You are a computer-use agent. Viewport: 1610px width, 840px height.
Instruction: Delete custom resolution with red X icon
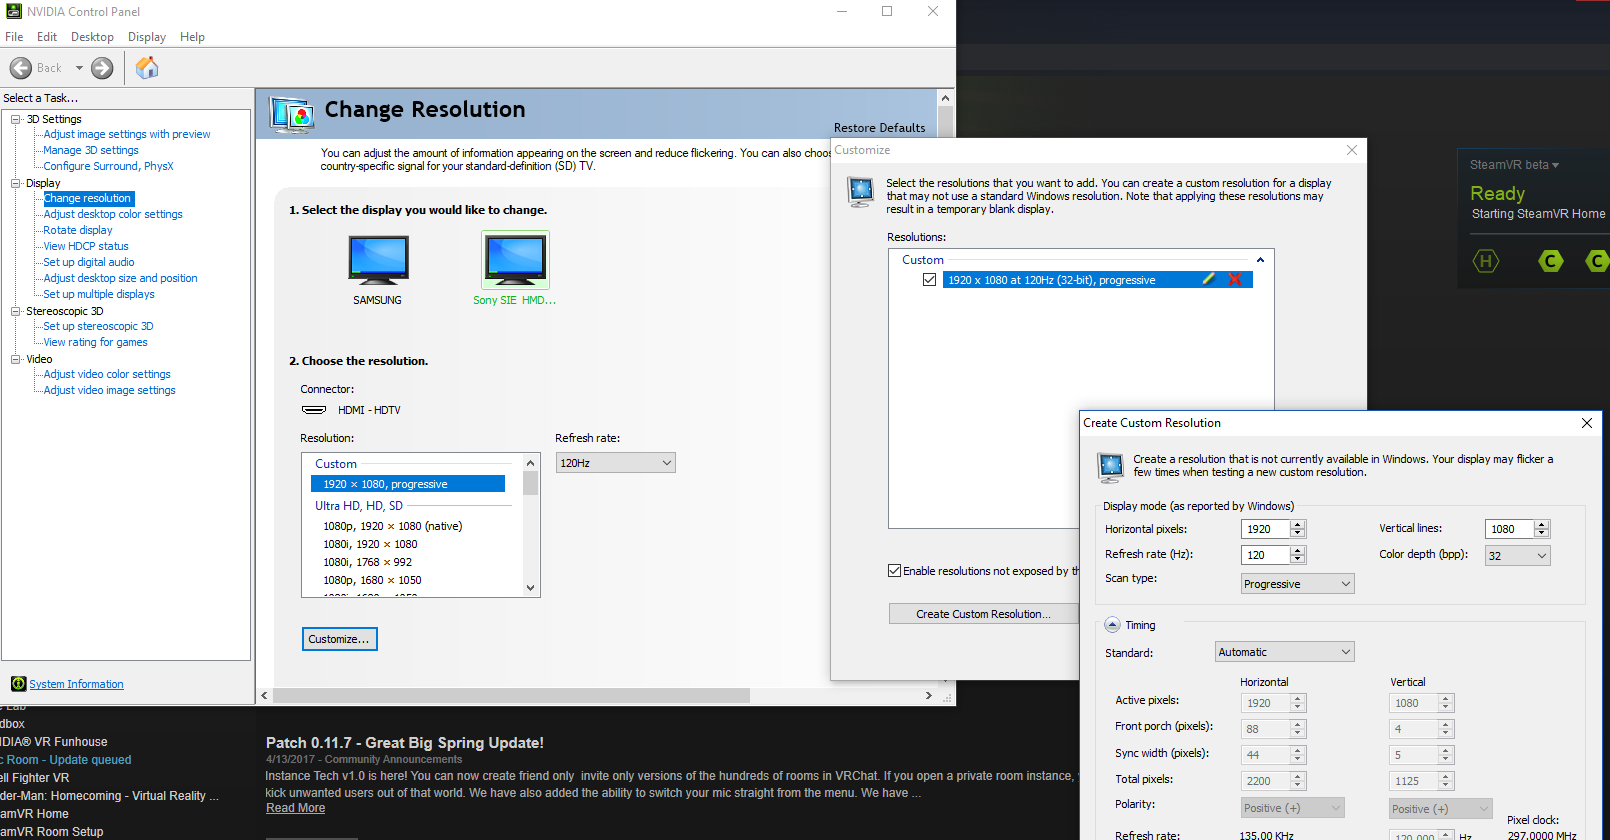[1235, 280]
